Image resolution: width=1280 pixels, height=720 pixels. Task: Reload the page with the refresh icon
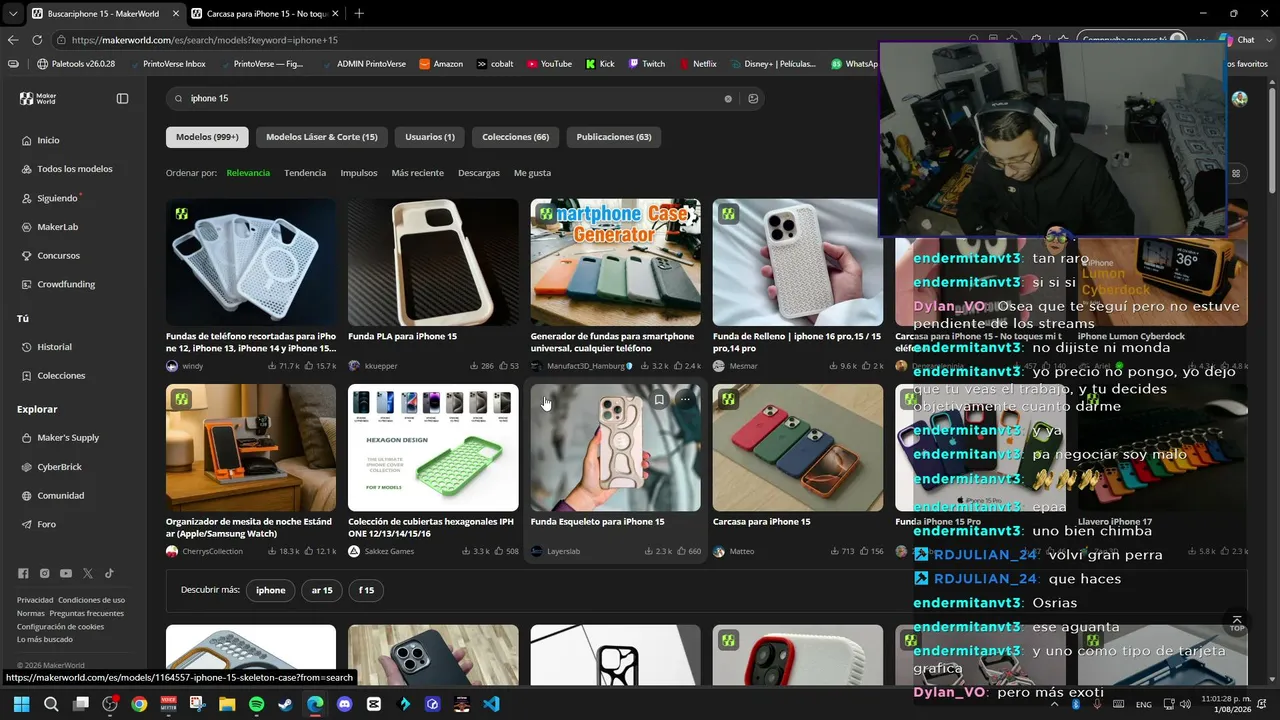(37, 40)
